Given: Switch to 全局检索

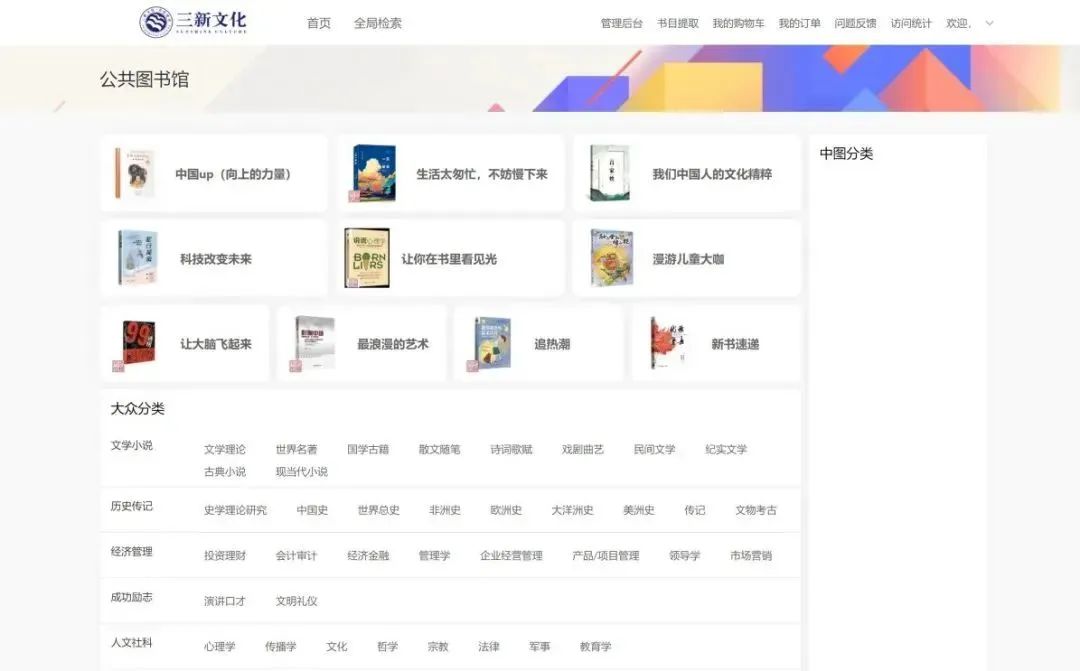Looking at the screenshot, I should pos(376,22).
